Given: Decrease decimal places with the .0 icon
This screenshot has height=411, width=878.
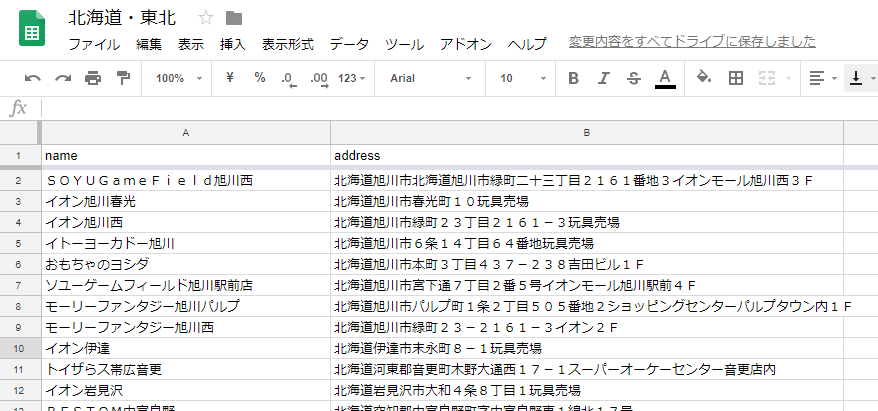Looking at the screenshot, I should click(289, 79).
